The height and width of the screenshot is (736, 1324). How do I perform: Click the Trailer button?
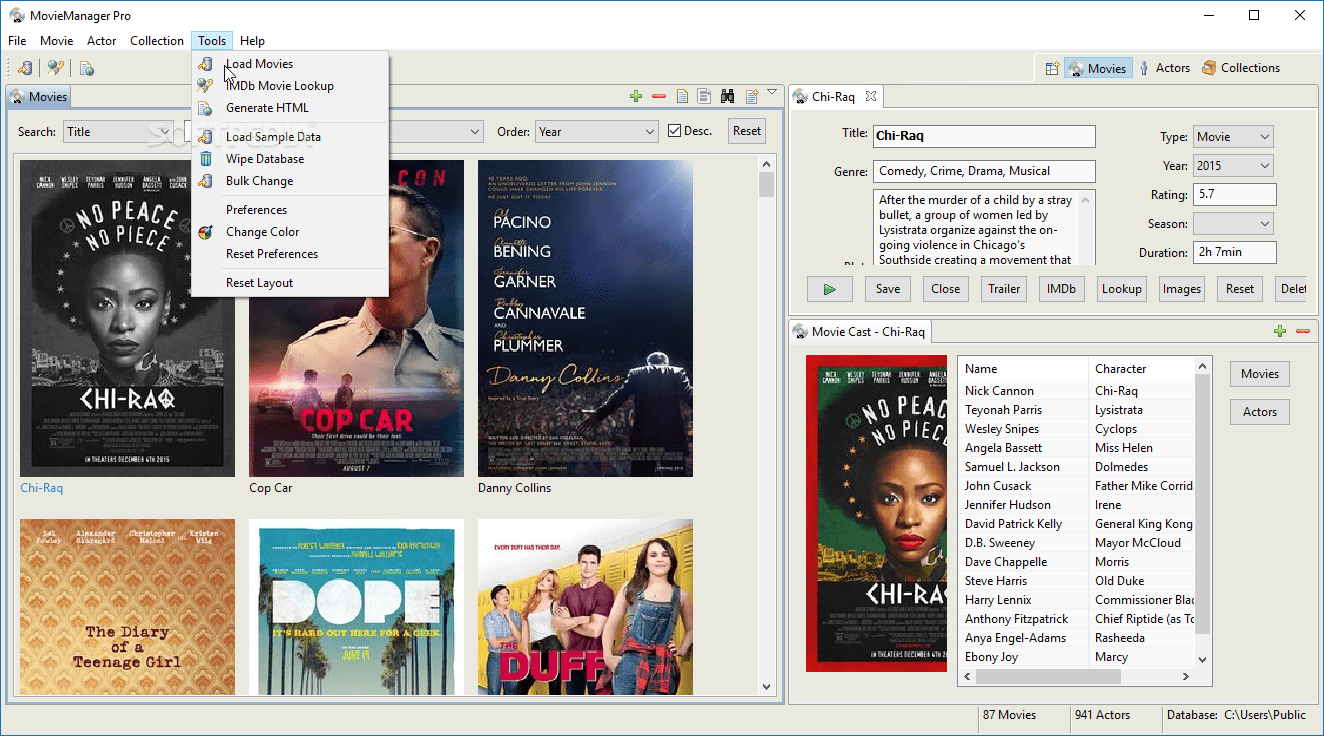click(x=1004, y=289)
